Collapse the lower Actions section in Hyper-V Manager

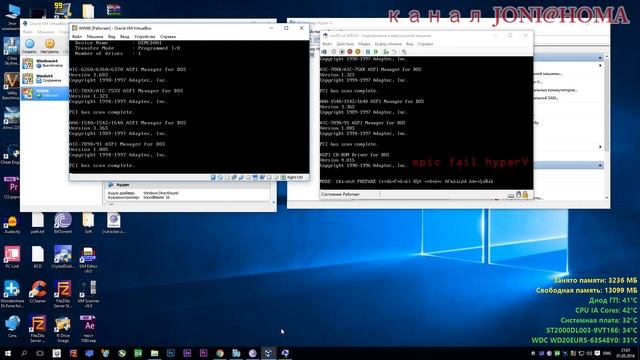[600, 165]
